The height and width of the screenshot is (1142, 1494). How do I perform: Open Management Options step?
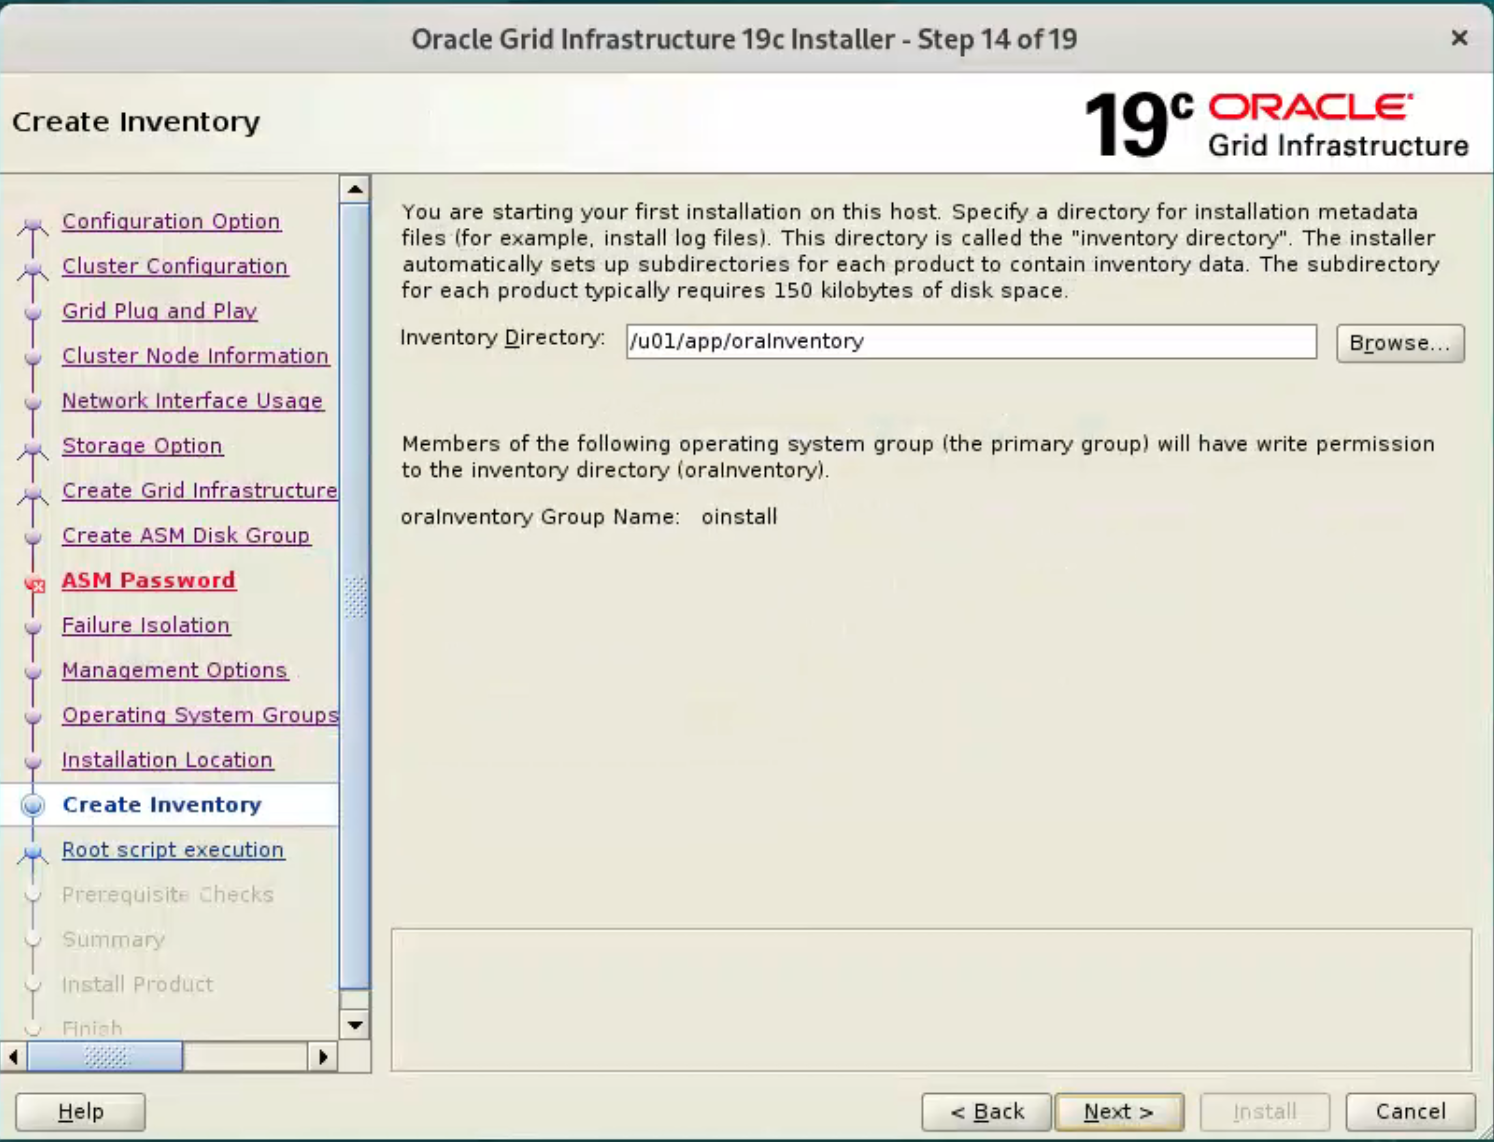tap(174, 670)
